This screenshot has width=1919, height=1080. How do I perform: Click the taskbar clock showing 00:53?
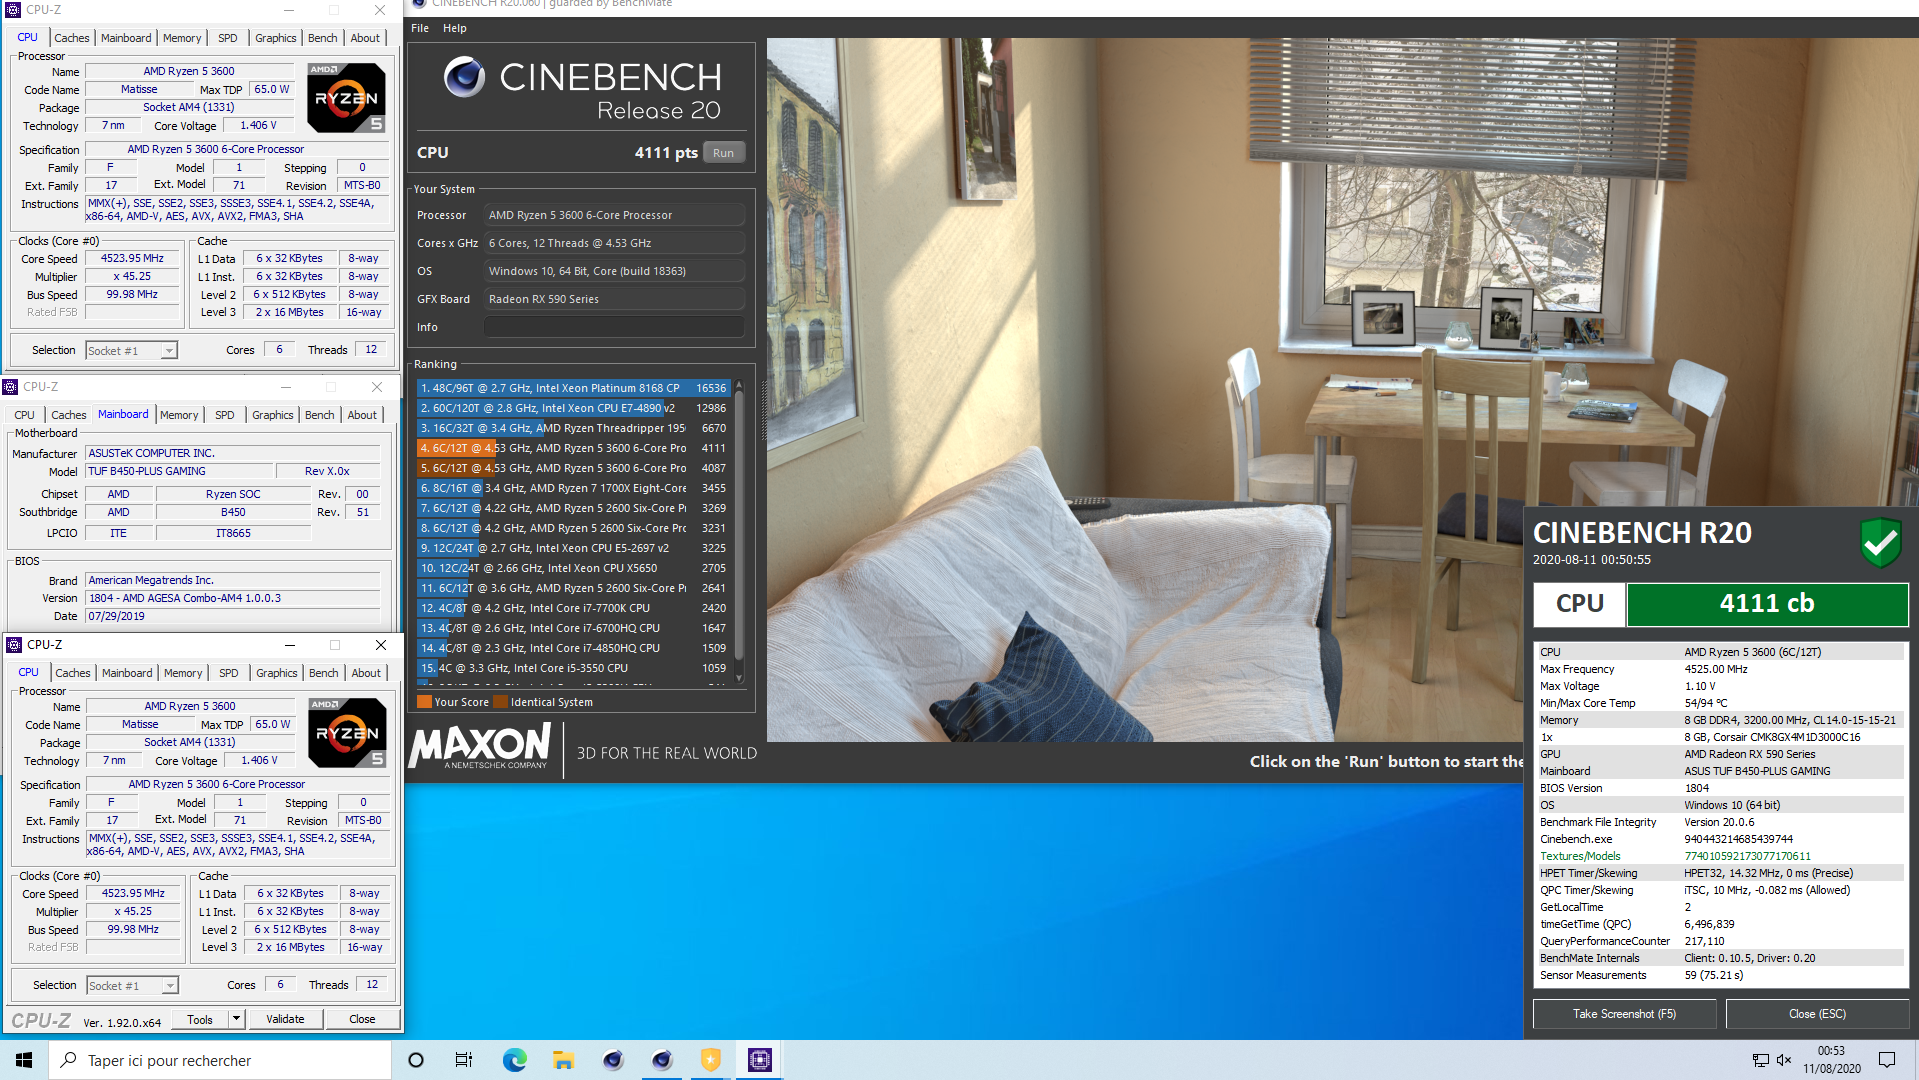[x=1832, y=1060]
